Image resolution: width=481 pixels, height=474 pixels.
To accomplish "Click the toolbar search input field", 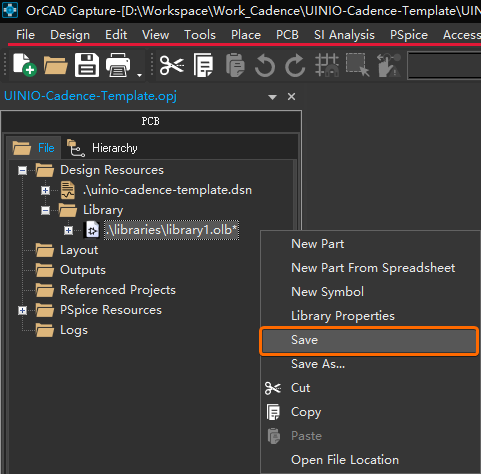I will 444,65.
